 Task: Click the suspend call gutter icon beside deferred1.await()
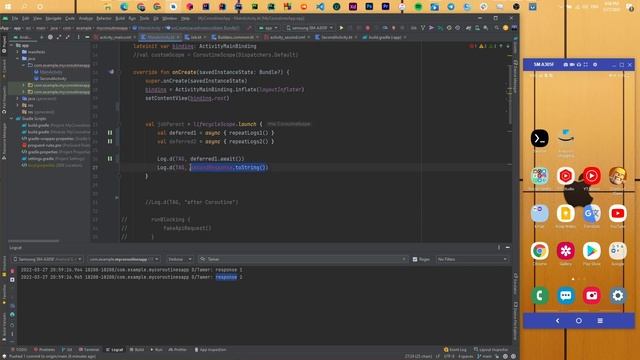[110, 158]
